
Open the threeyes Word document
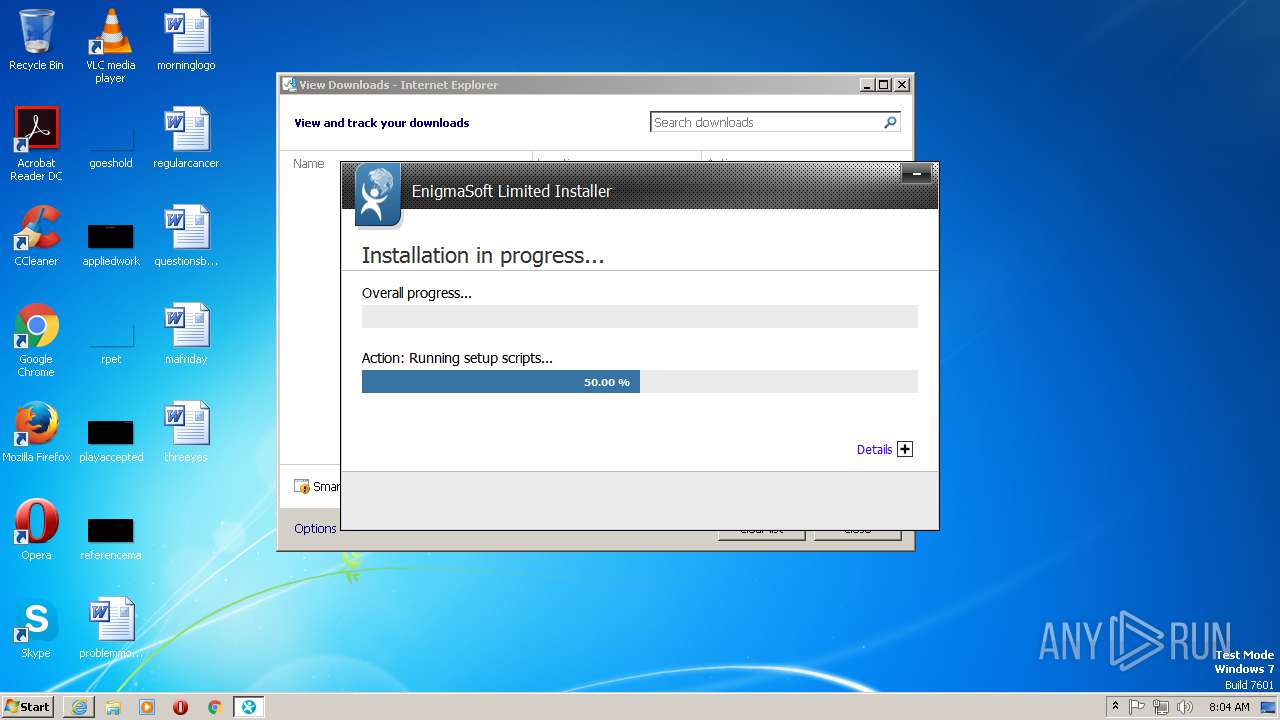[186, 432]
